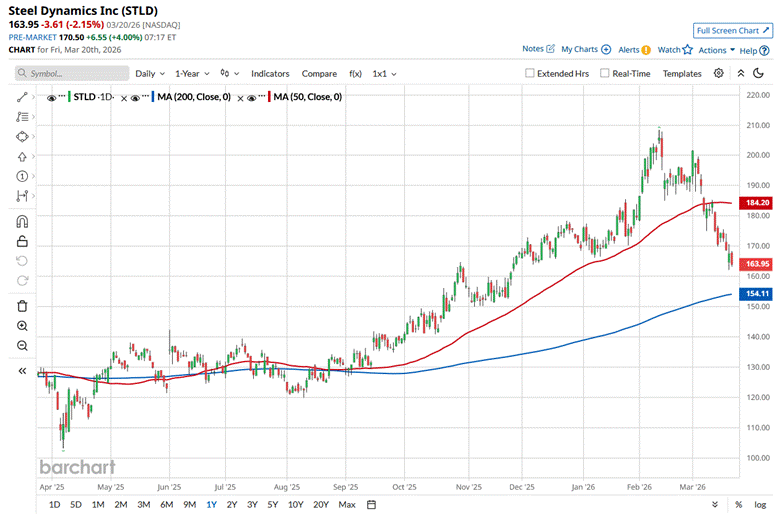Zoom in on the chart

pyautogui.click(x=22, y=326)
